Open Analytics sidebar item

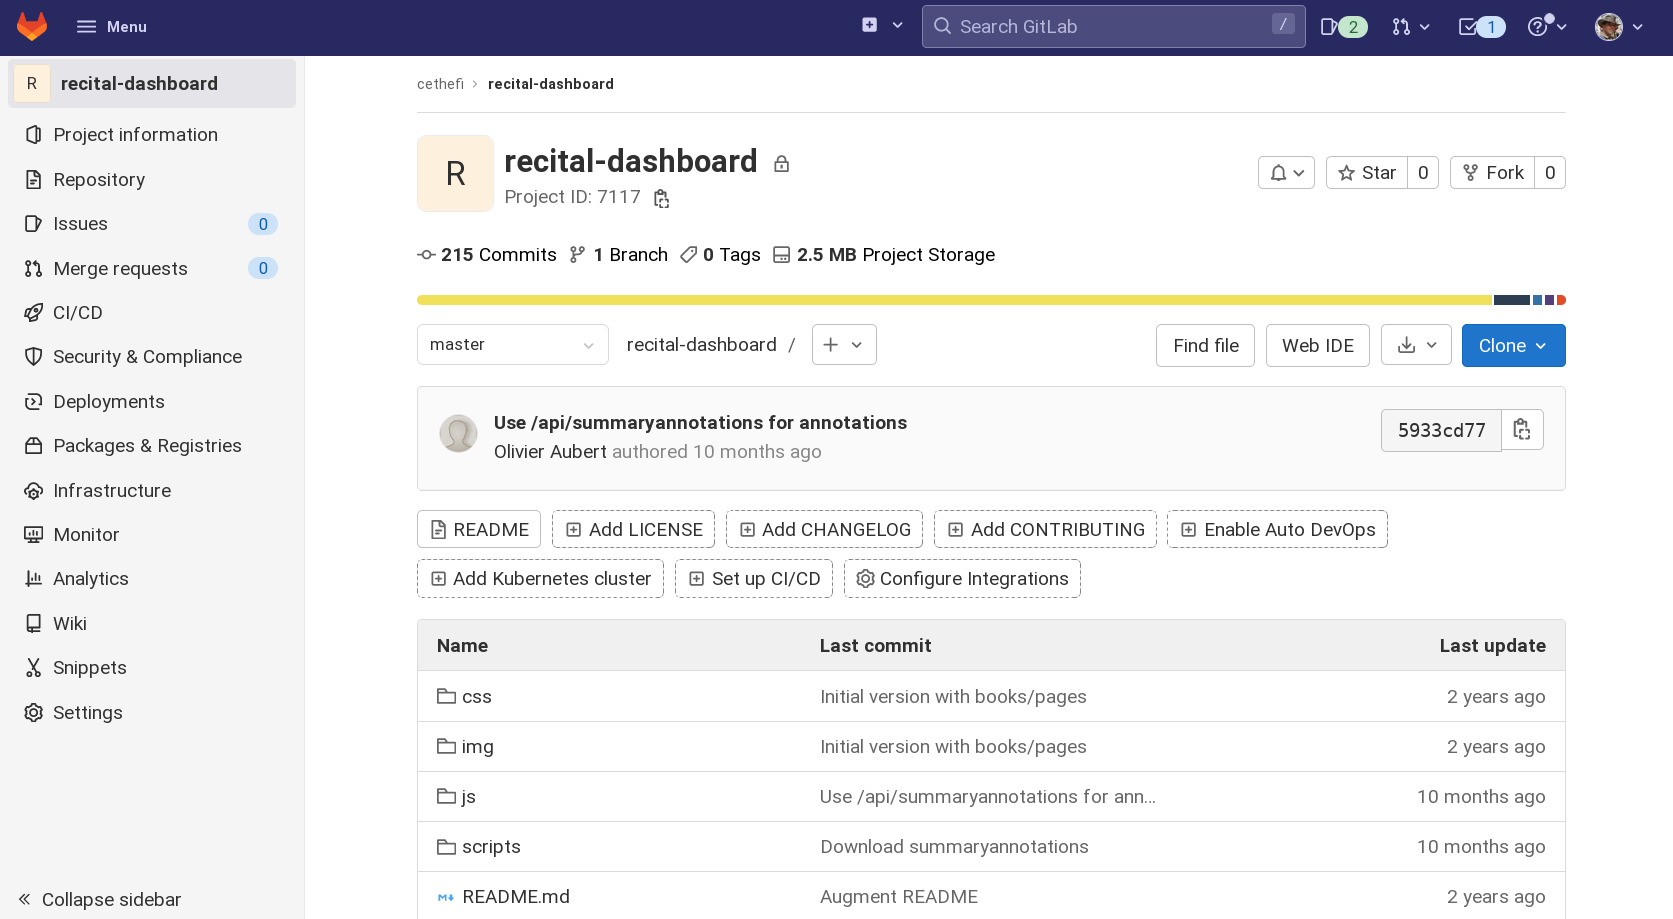pyautogui.click(x=152, y=579)
